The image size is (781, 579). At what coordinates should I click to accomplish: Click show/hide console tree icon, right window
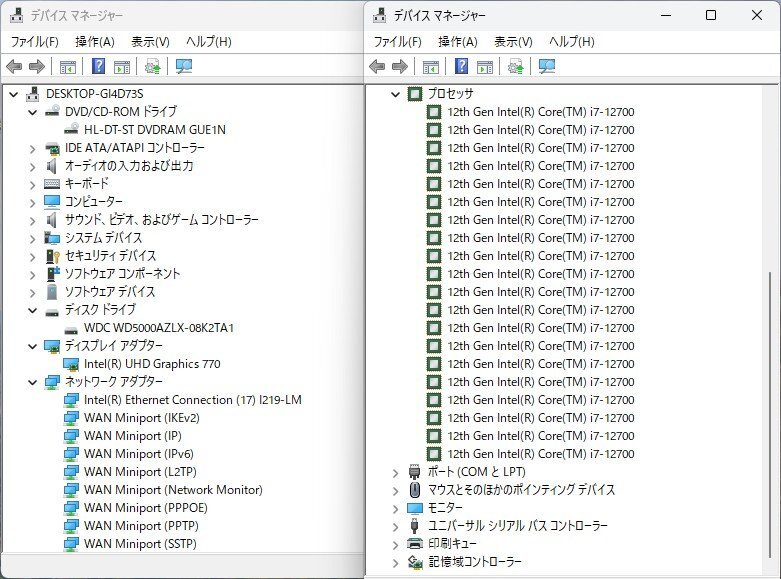pyautogui.click(x=431, y=66)
